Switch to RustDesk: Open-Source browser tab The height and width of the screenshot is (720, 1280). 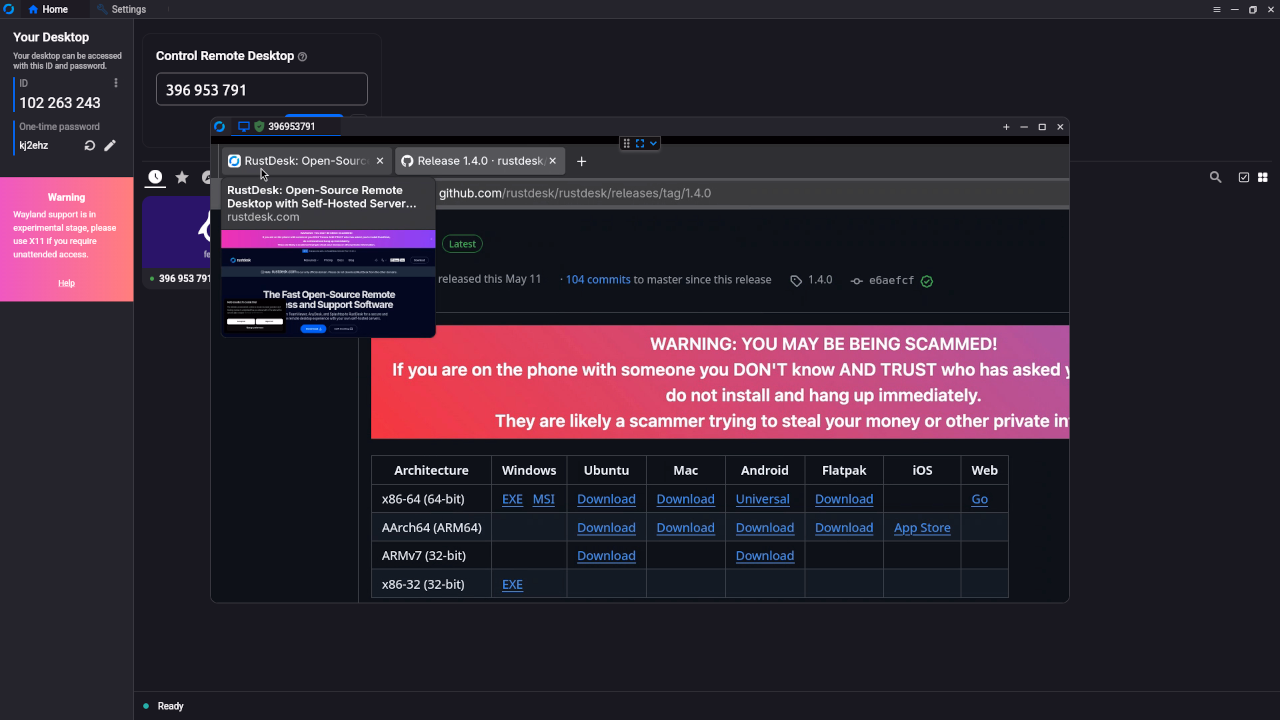coord(305,161)
